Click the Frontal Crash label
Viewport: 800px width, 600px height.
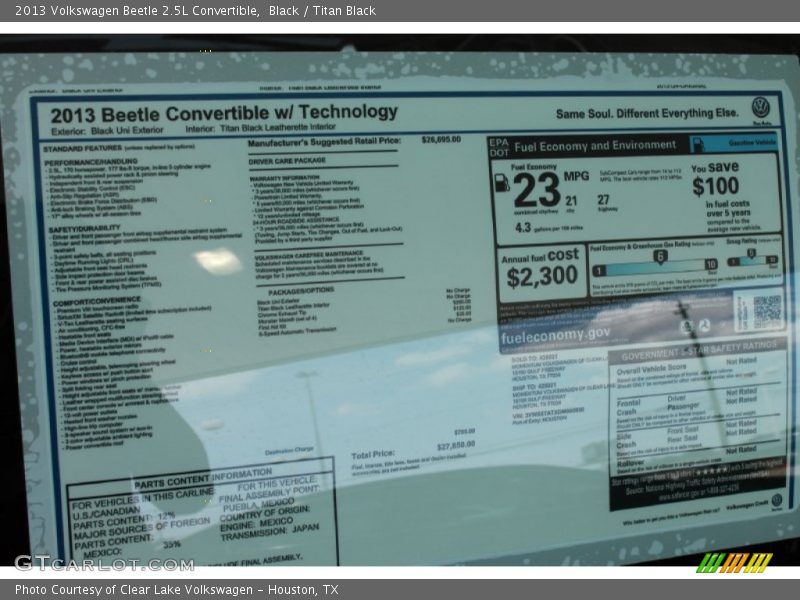[x=629, y=407]
